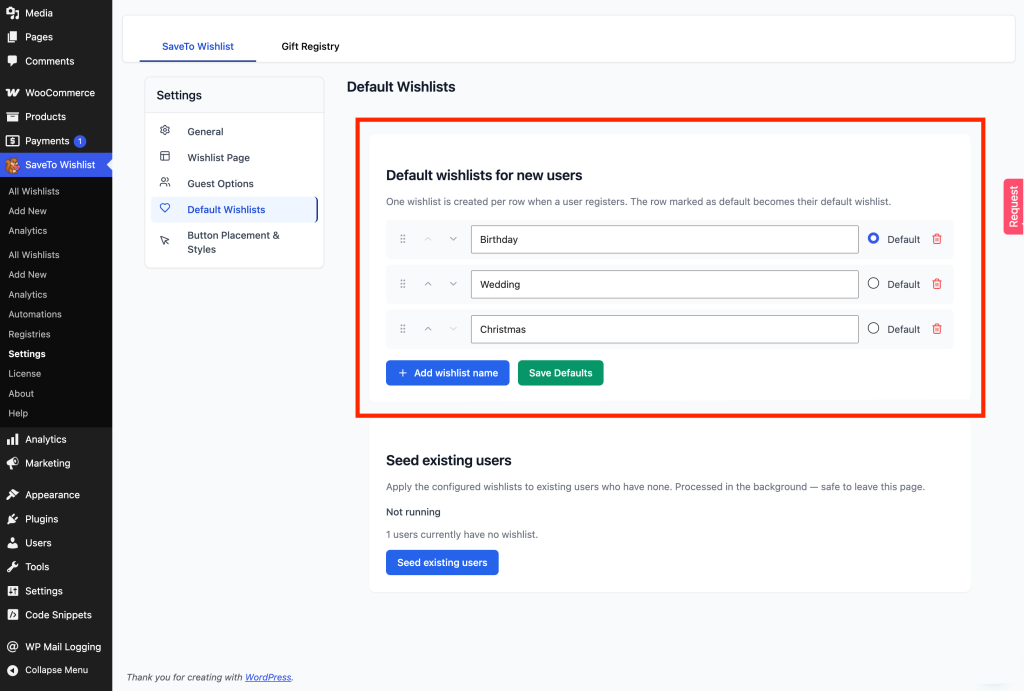Screen dimensions: 1024x691
Task: Click the Birthday wishlist name field
Action: pyautogui.click(x=664, y=240)
